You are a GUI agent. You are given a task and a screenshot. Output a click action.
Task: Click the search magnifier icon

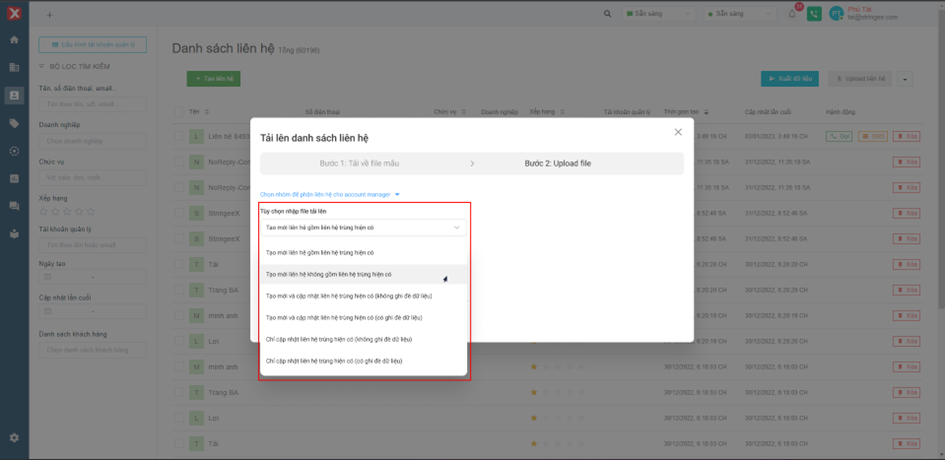pos(607,14)
